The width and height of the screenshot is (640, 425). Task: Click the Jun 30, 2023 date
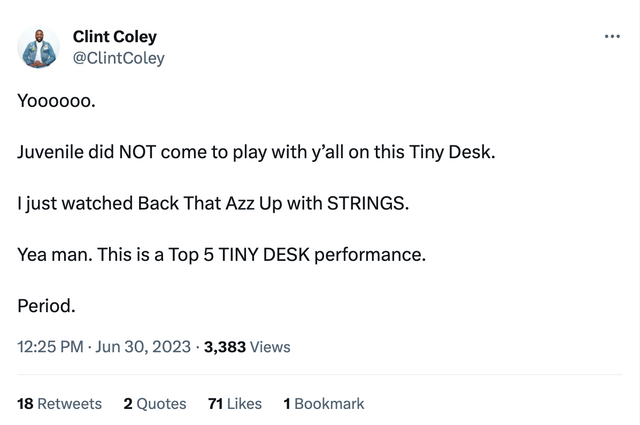(x=142, y=347)
